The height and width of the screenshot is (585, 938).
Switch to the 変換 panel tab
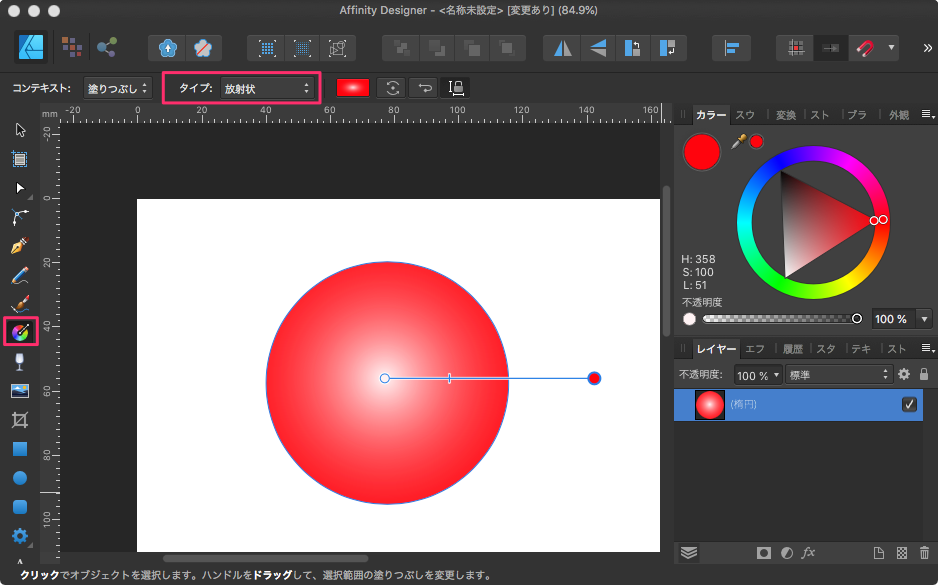(x=785, y=115)
